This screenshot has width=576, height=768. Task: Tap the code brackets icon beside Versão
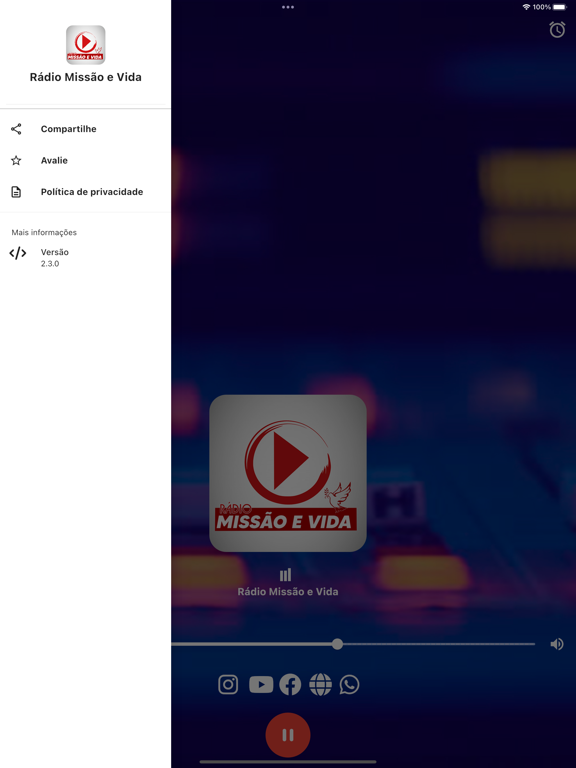[x=18, y=253]
